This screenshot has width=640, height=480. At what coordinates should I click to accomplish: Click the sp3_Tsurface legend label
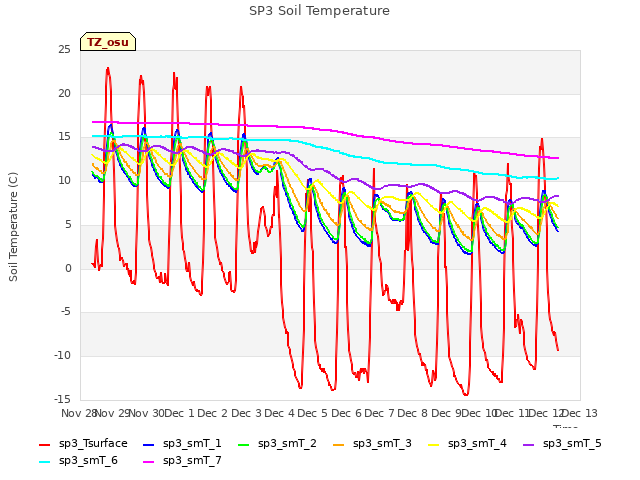93,444
